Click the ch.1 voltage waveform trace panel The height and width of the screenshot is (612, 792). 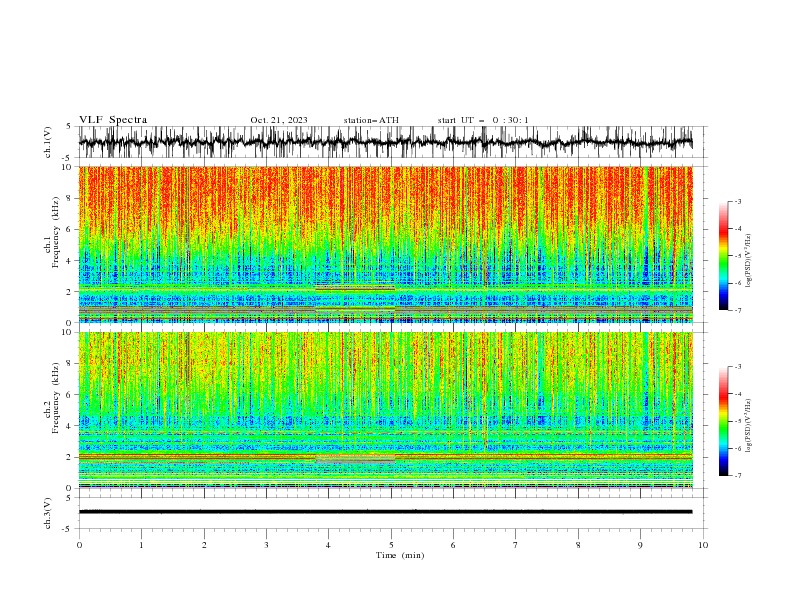(x=385, y=142)
